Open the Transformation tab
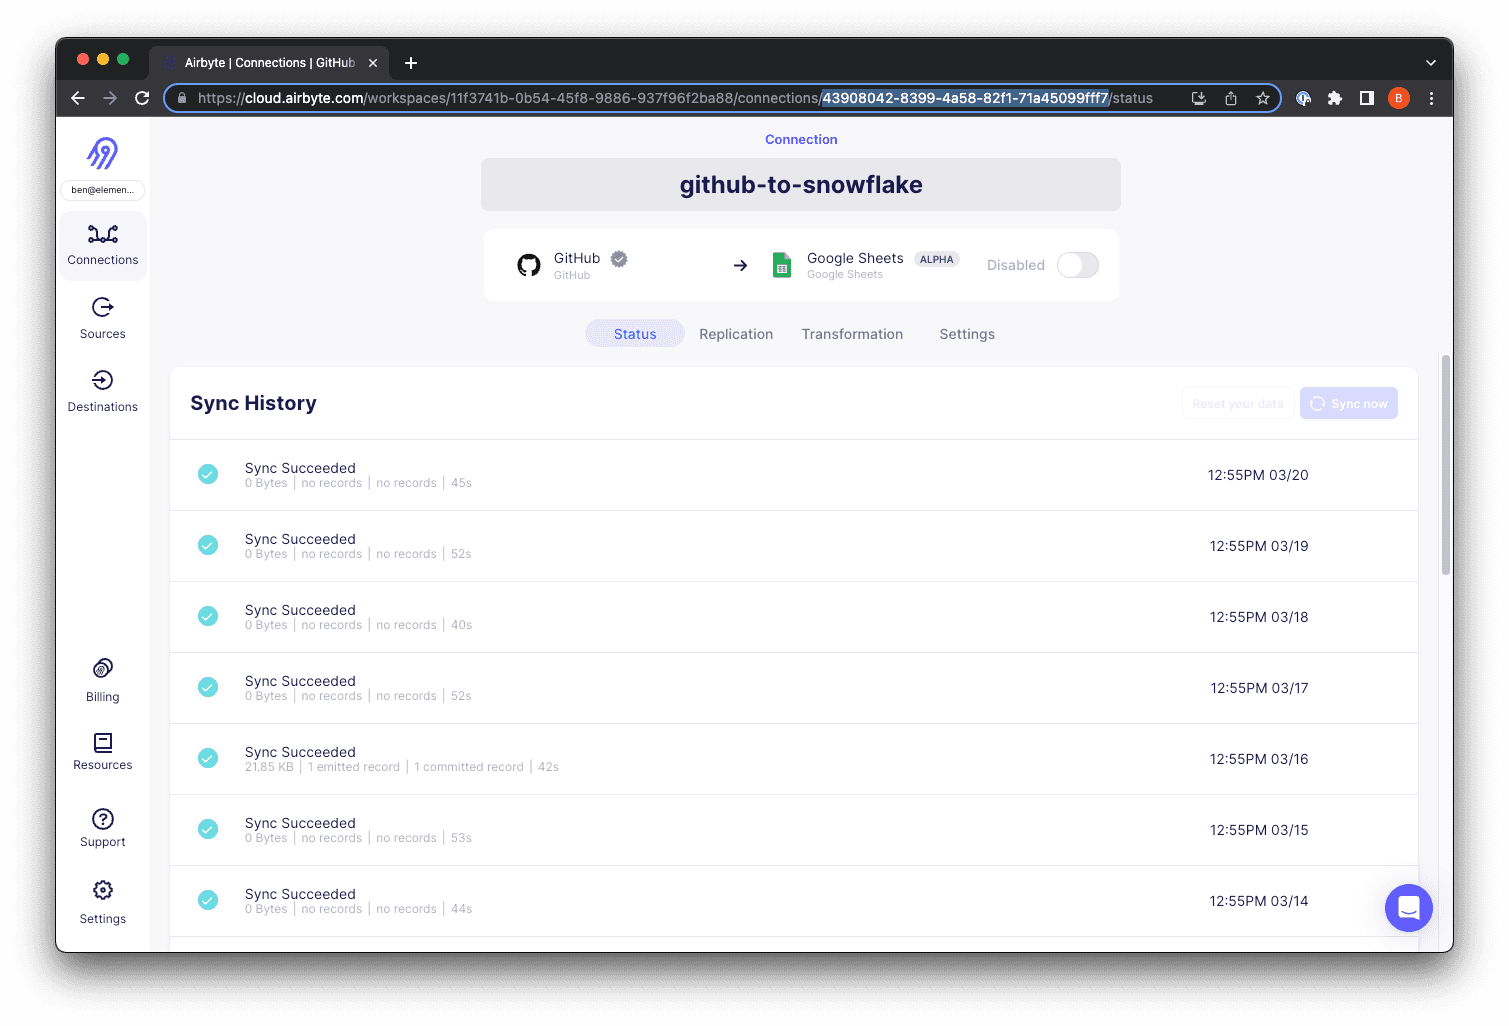1509x1026 pixels. (852, 333)
